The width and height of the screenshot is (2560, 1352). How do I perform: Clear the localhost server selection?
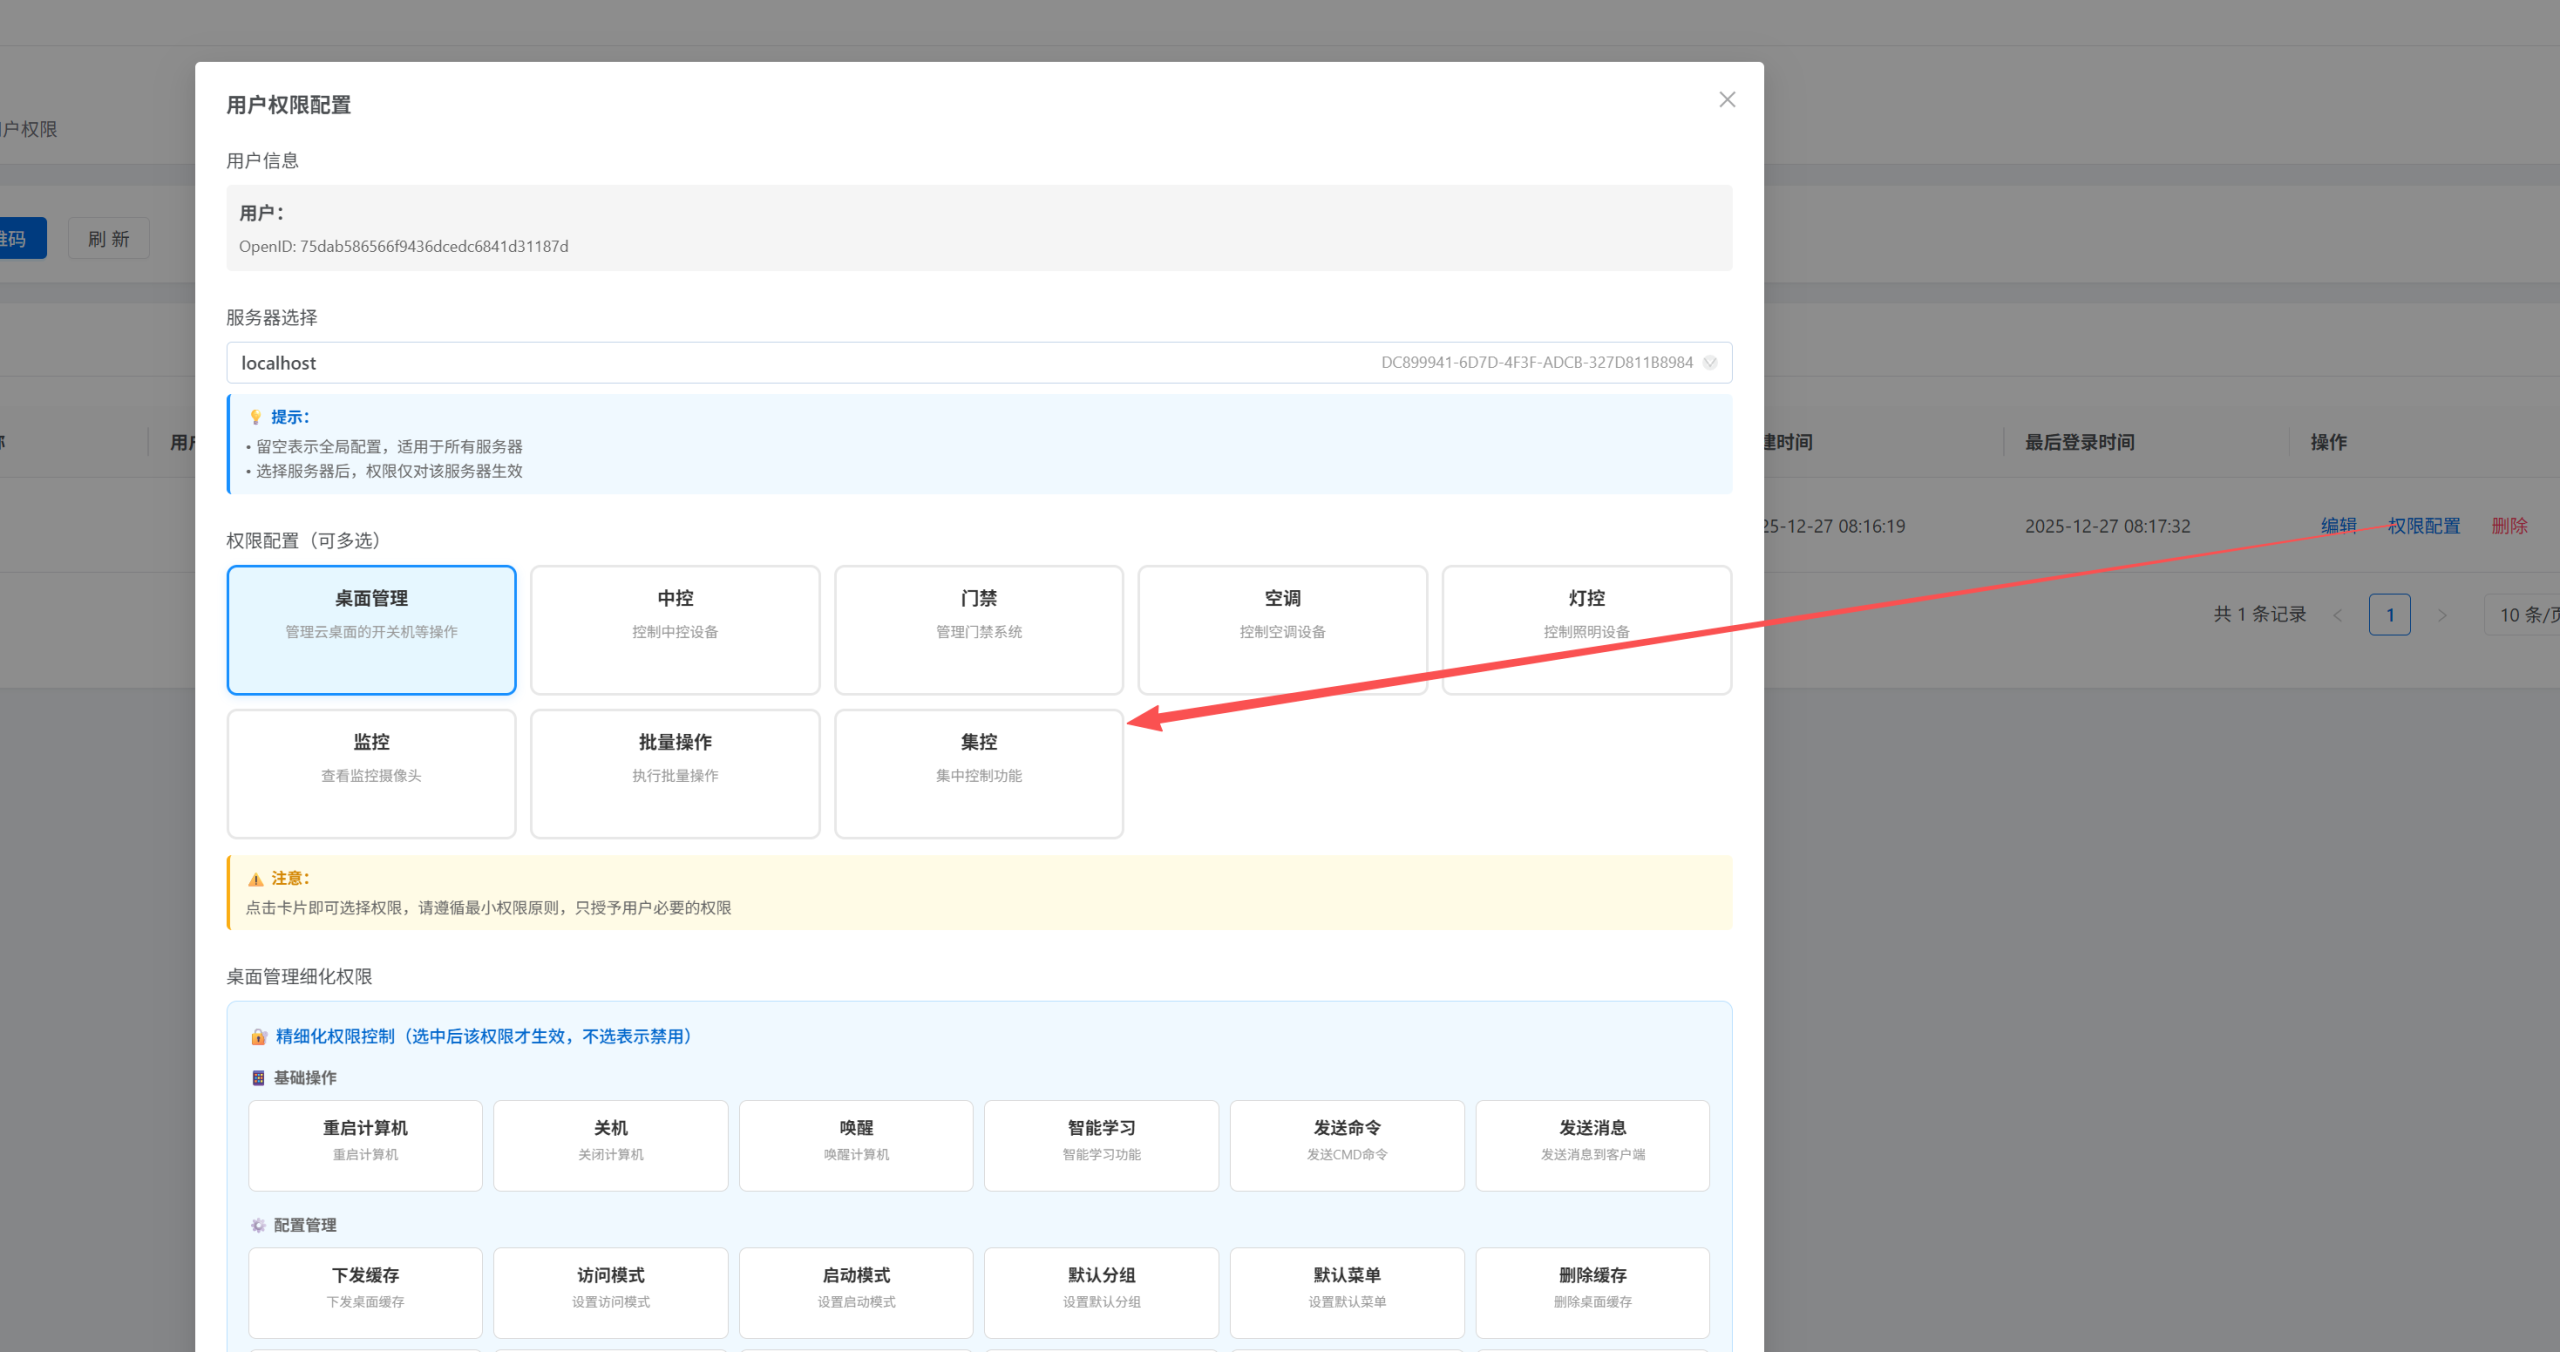click(1710, 363)
